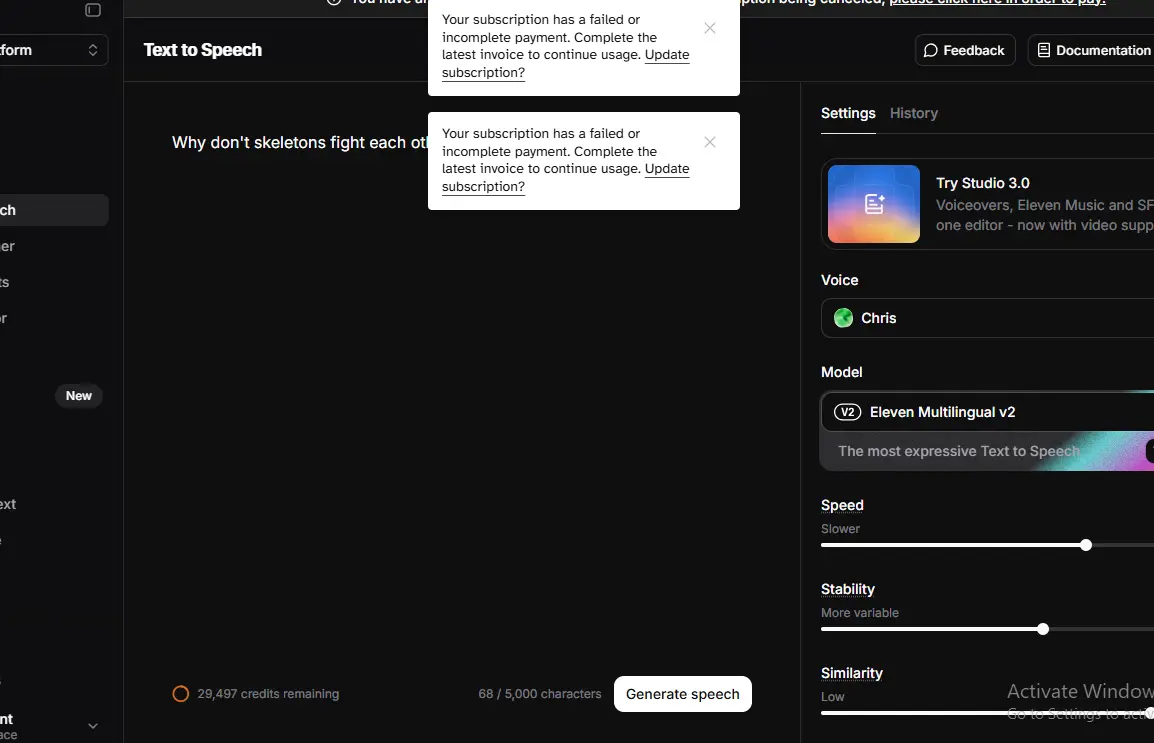Click the Stability label
Screen dimensions: 1154x743
[x=848, y=589]
